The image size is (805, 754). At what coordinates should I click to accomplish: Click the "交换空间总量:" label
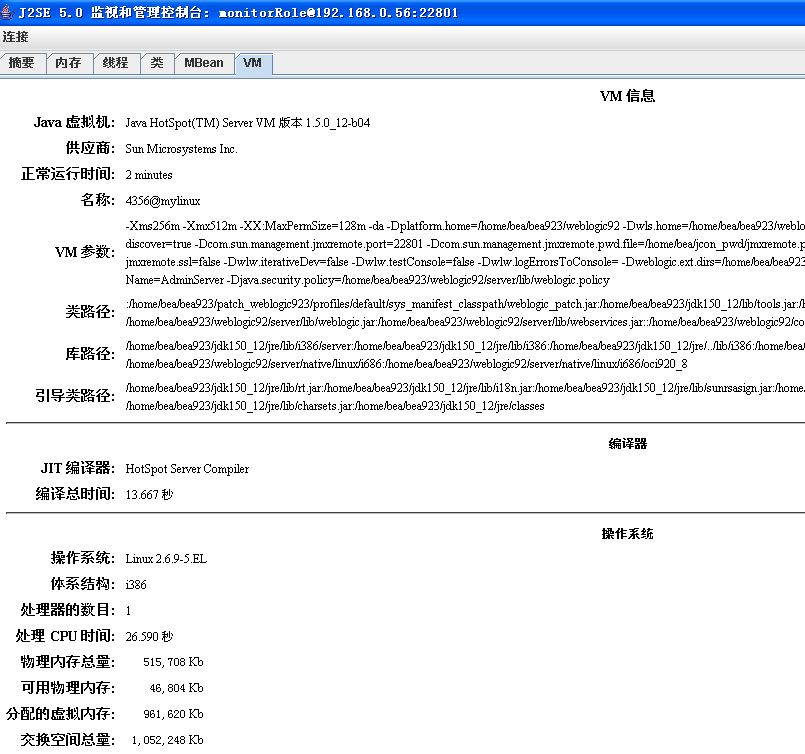[68, 740]
